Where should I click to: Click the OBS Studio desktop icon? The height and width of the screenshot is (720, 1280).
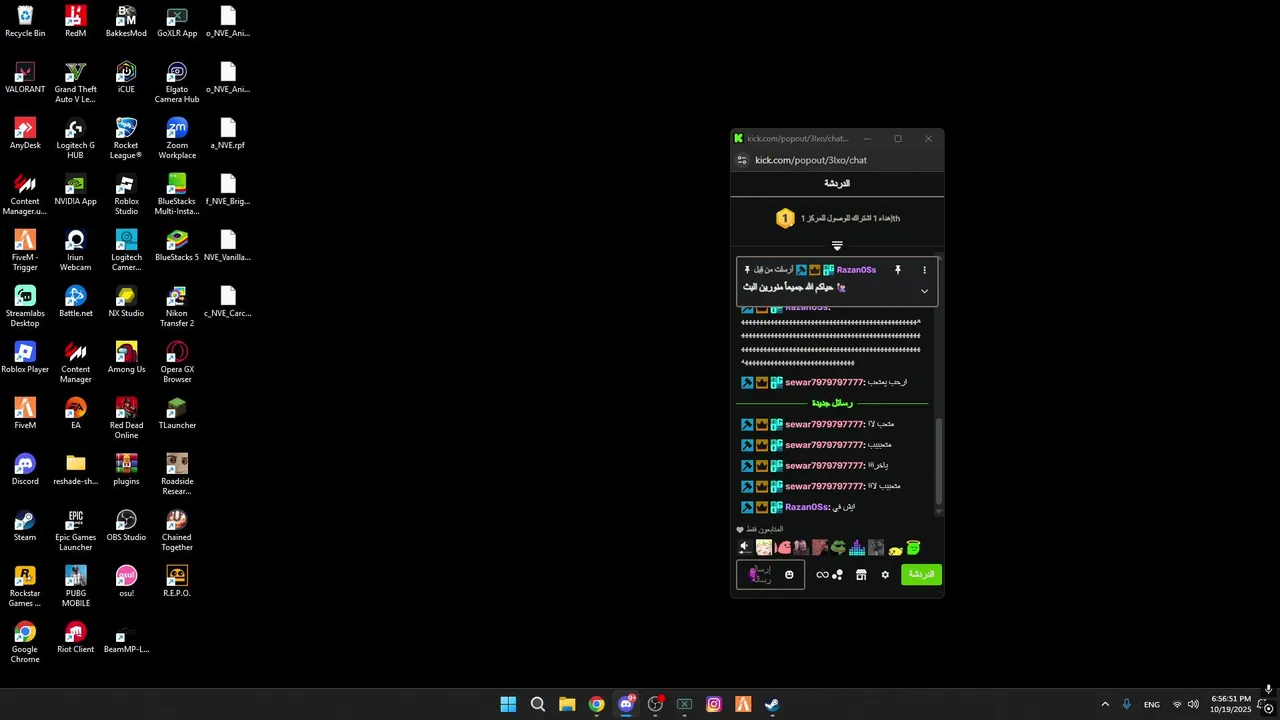[126, 525]
